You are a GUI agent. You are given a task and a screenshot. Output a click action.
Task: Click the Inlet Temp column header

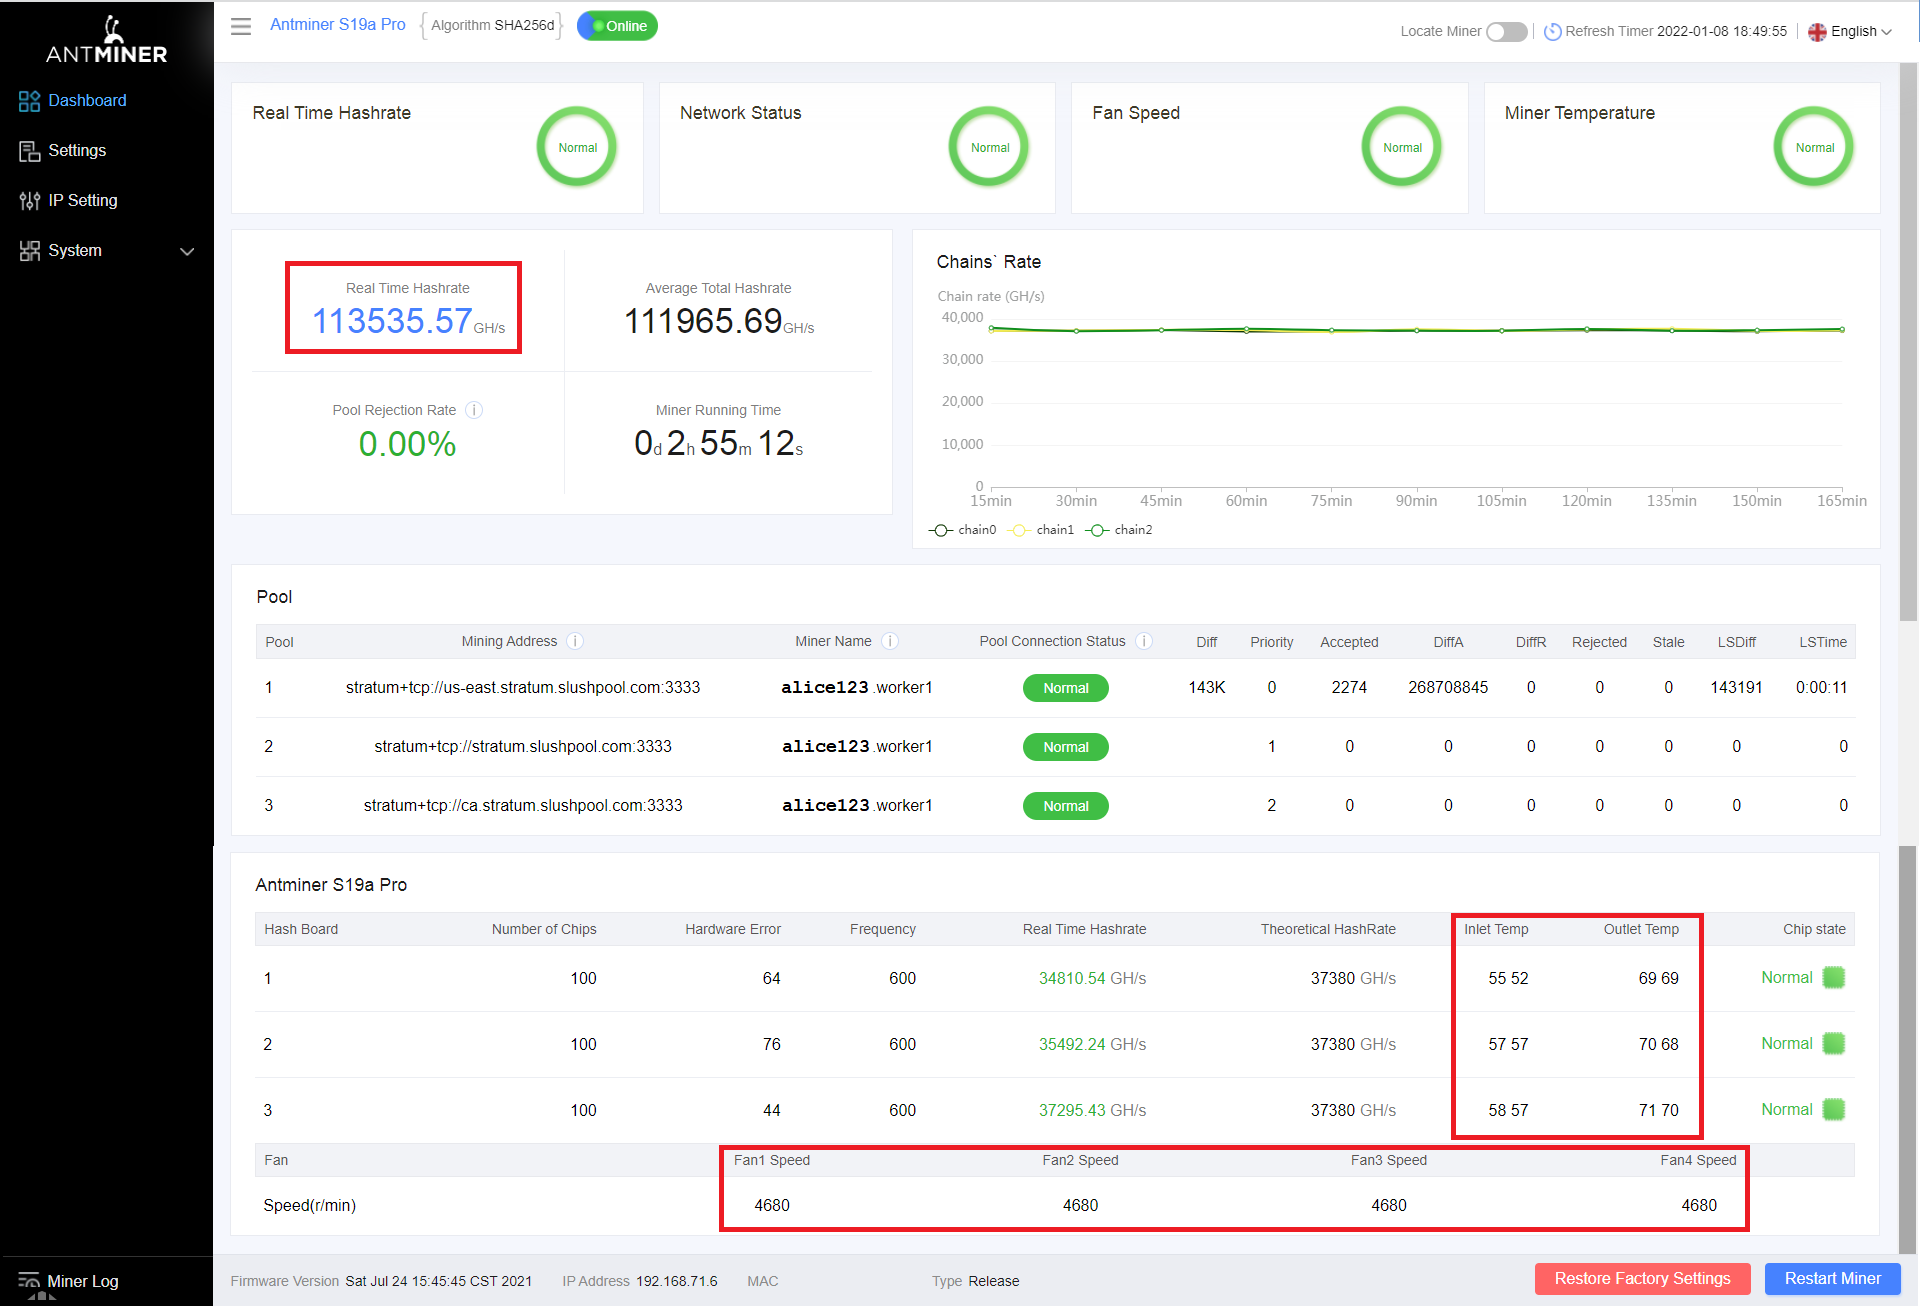[1496, 930]
